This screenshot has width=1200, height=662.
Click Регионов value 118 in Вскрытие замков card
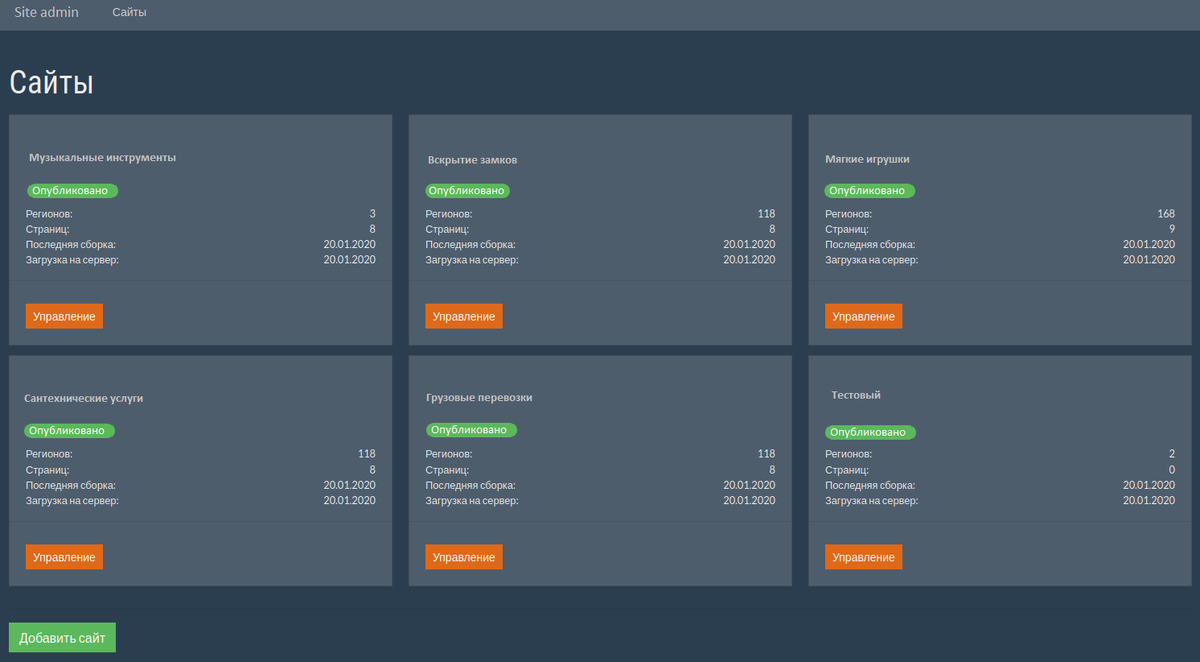(766, 214)
